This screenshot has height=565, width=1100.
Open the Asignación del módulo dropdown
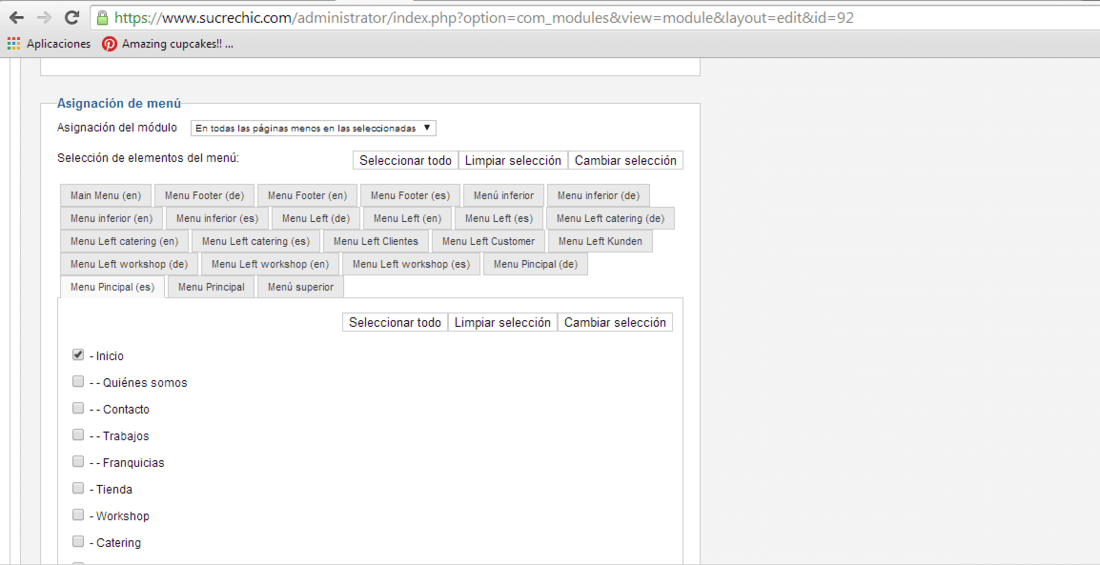(314, 128)
